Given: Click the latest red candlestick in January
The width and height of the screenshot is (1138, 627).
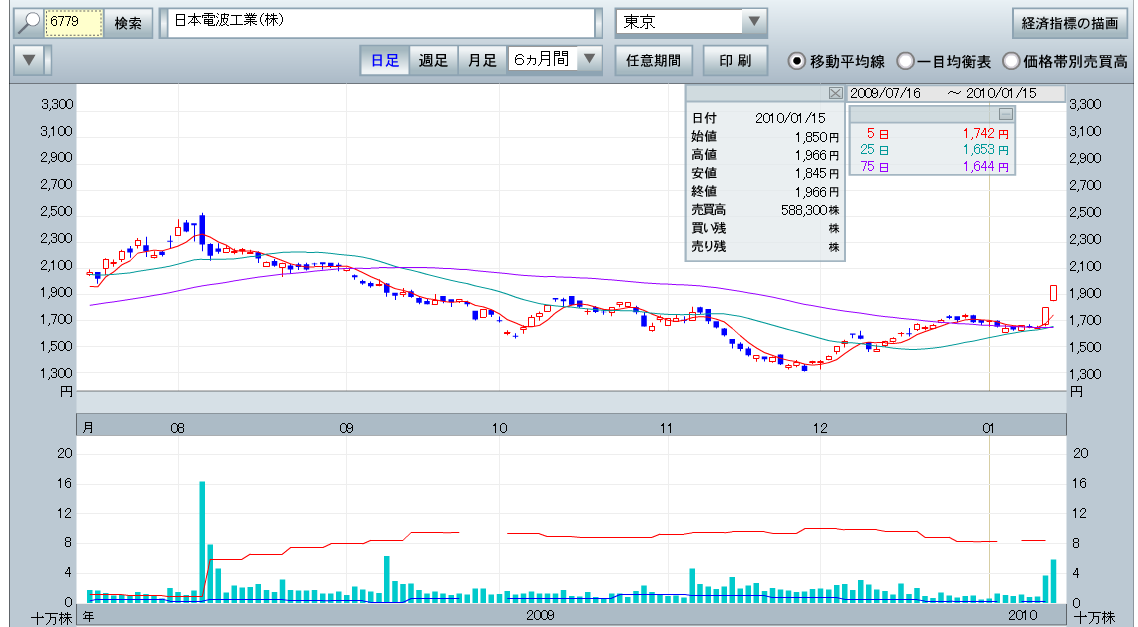Looking at the screenshot, I should click(1054, 292).
